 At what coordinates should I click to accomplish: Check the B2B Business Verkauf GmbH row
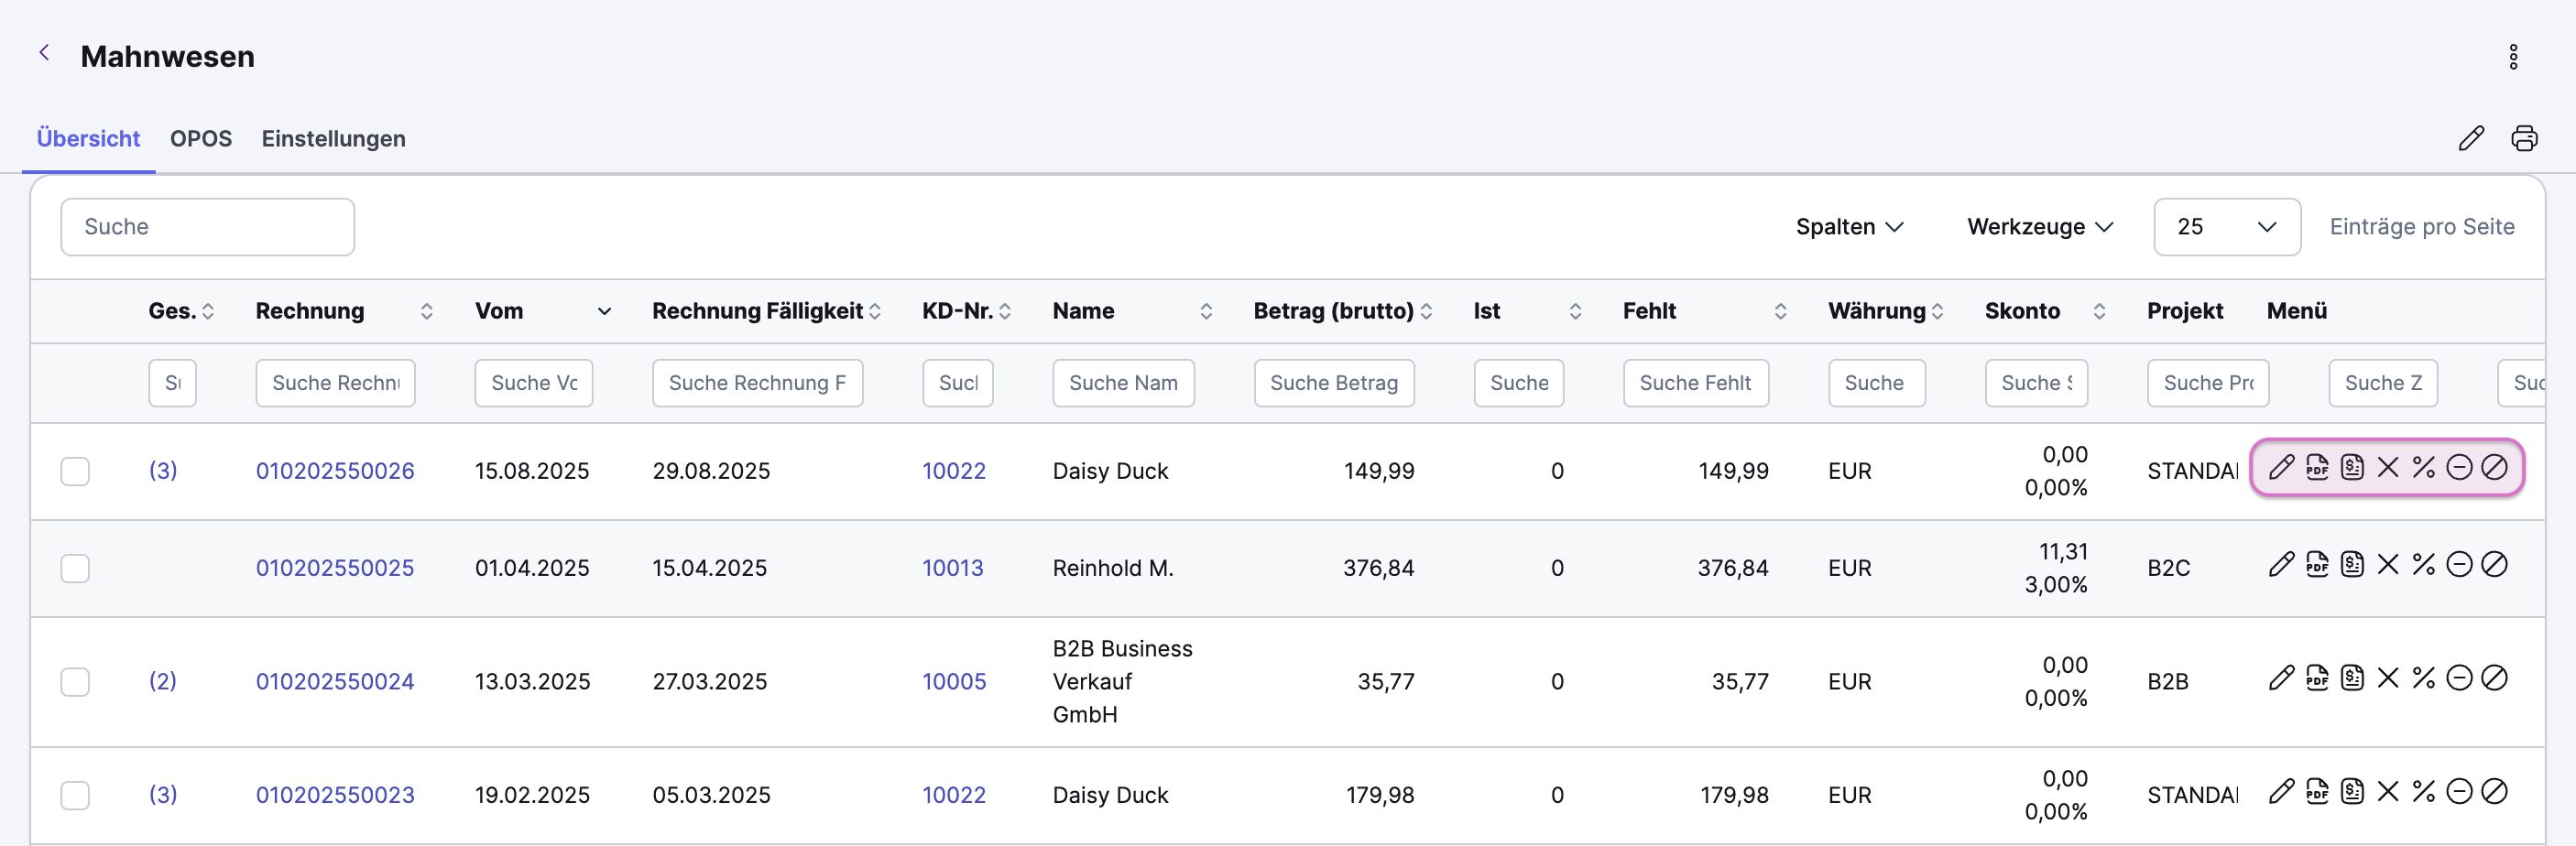coord(75,682)
